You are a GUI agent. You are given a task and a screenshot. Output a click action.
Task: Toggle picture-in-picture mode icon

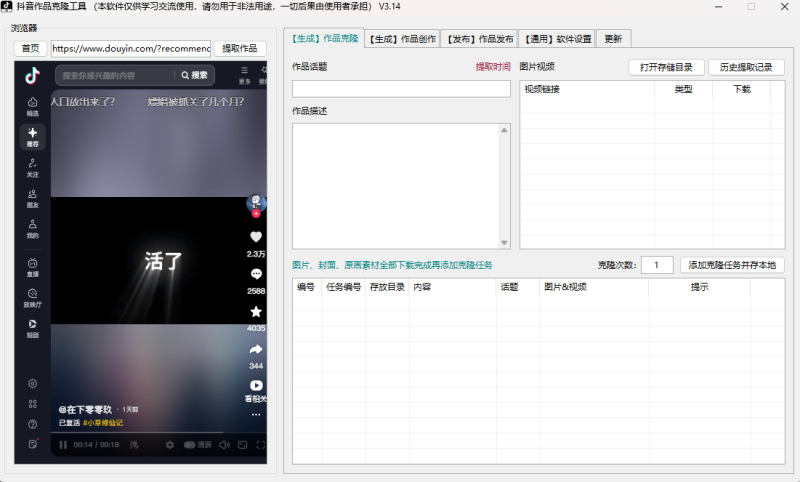(243, 445)
